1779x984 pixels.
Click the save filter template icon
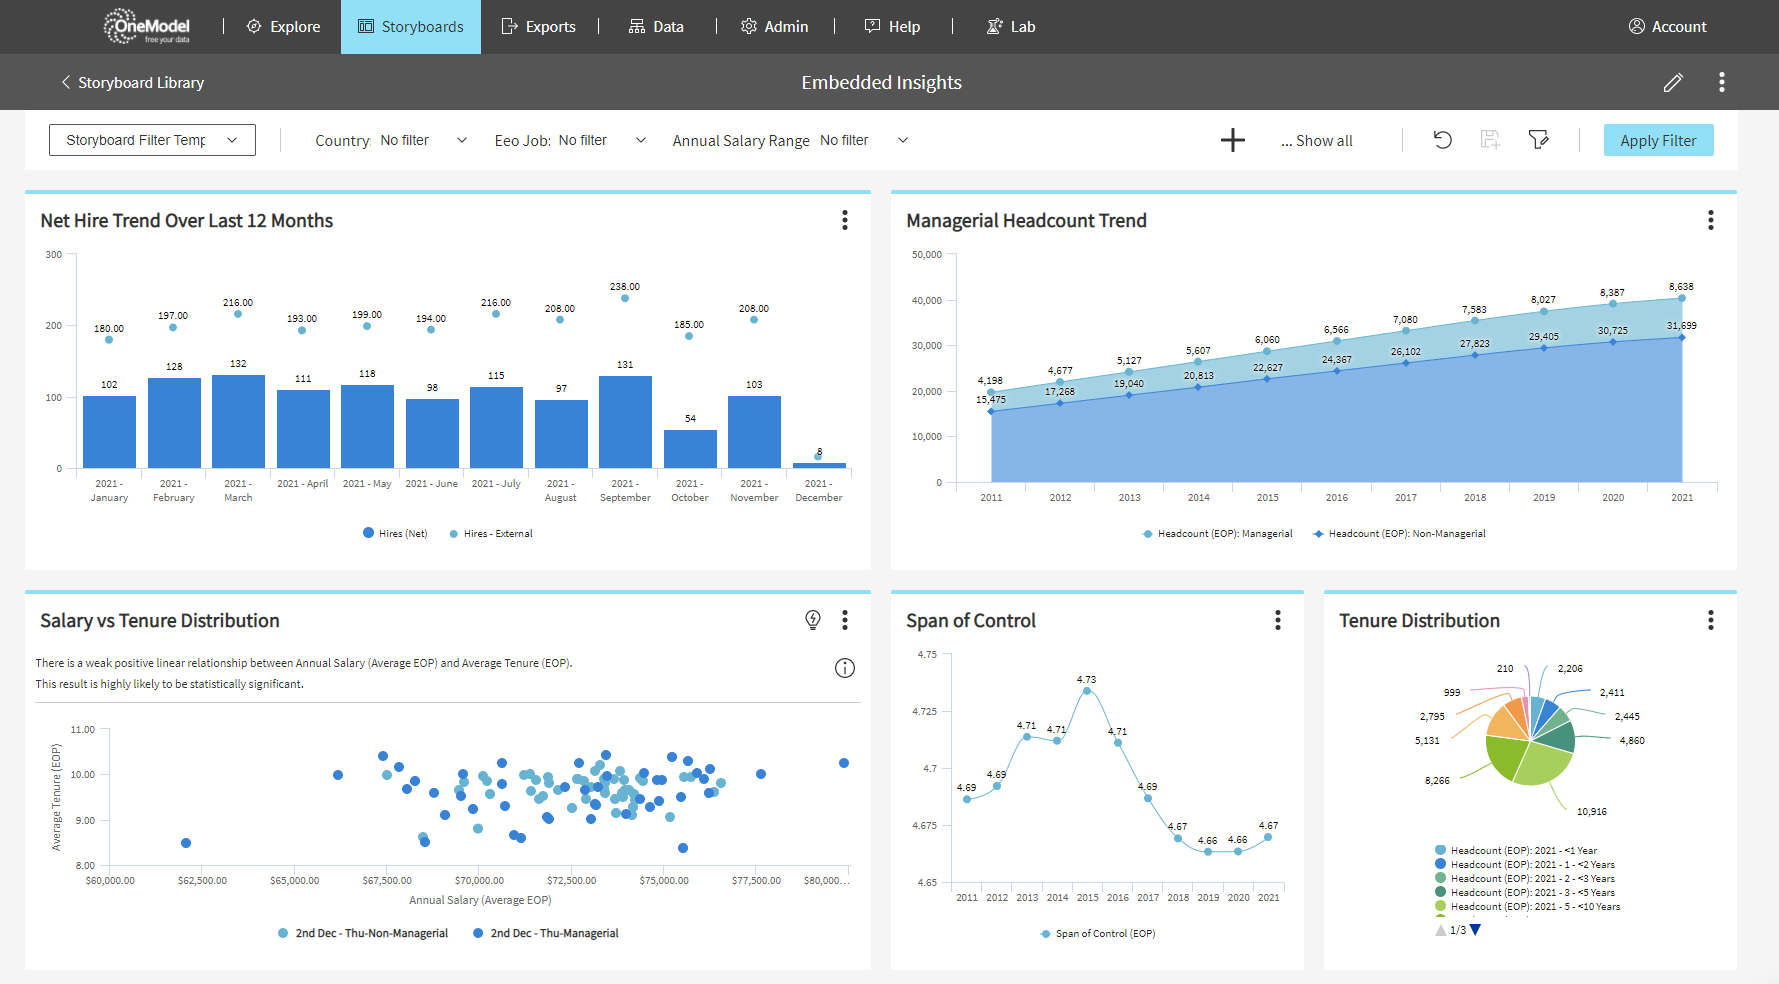(1490, 140)
